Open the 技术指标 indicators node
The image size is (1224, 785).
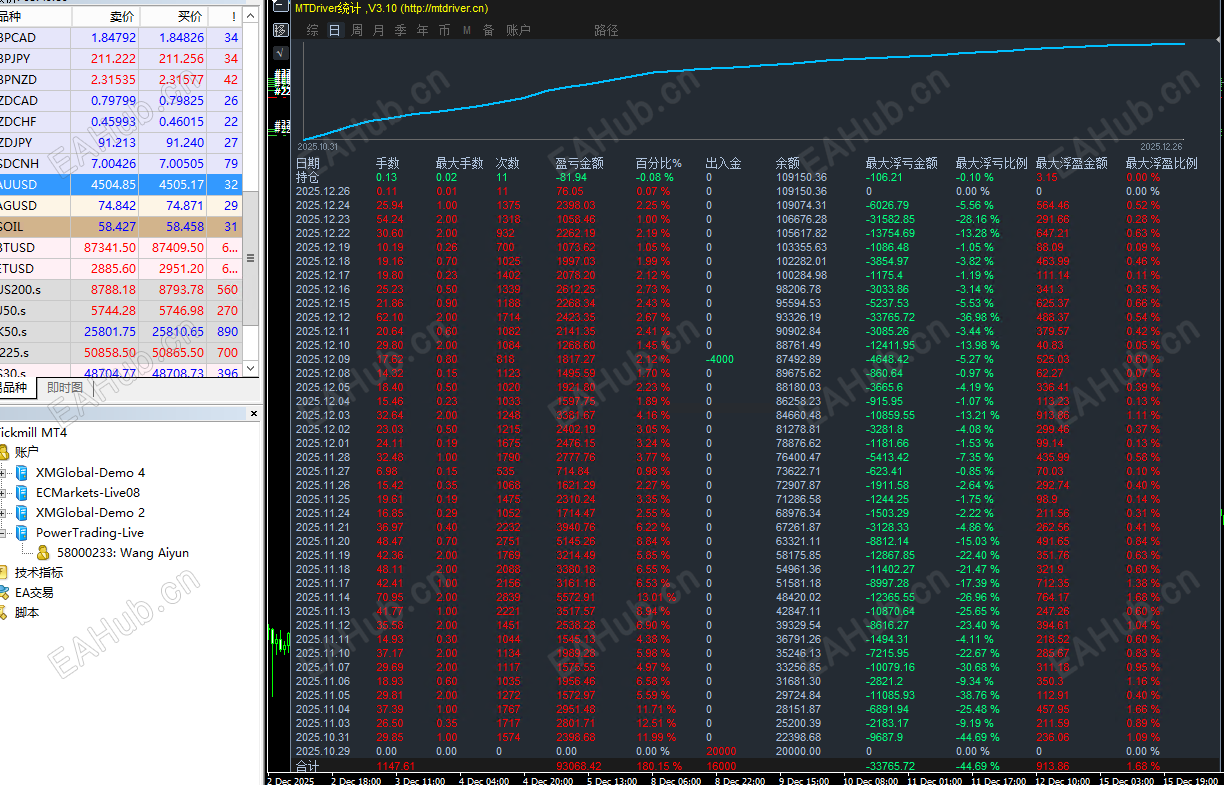39,573
